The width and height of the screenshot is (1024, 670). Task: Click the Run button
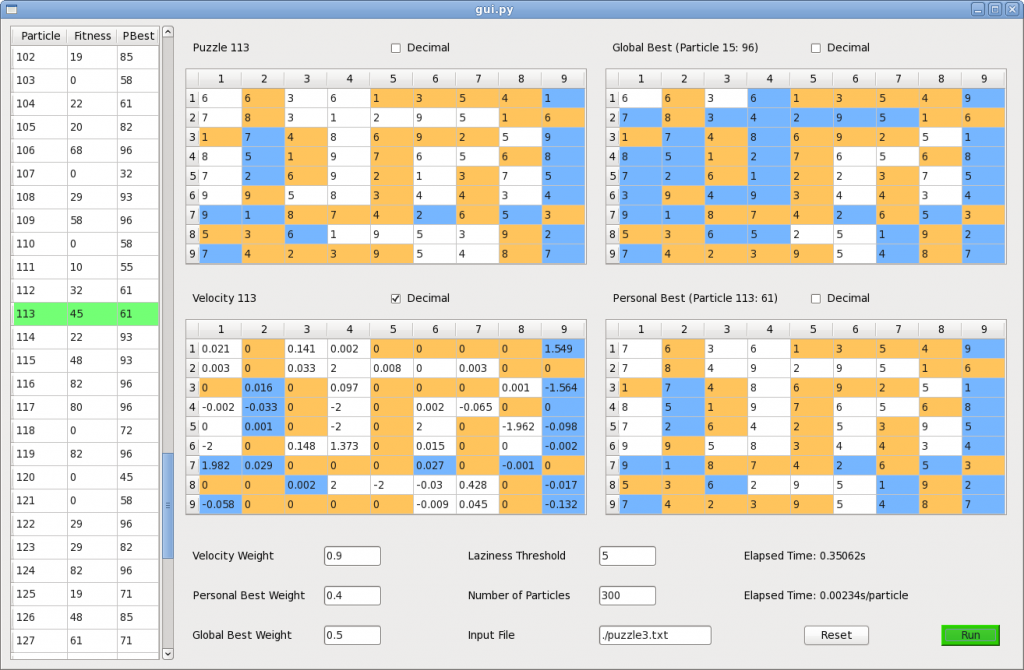coord(970,635)
